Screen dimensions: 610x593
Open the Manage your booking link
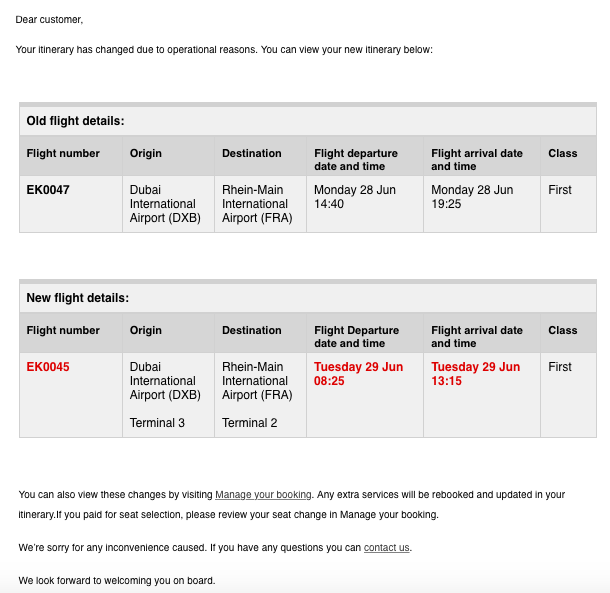(263, 494)
